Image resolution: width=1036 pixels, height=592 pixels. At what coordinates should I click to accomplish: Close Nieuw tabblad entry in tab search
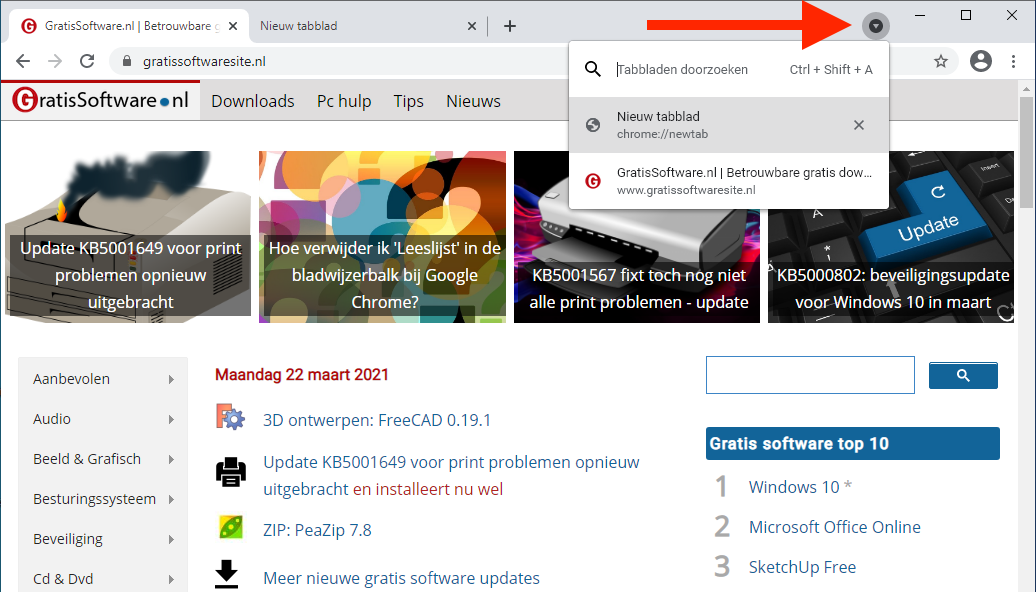click(858, 125)
